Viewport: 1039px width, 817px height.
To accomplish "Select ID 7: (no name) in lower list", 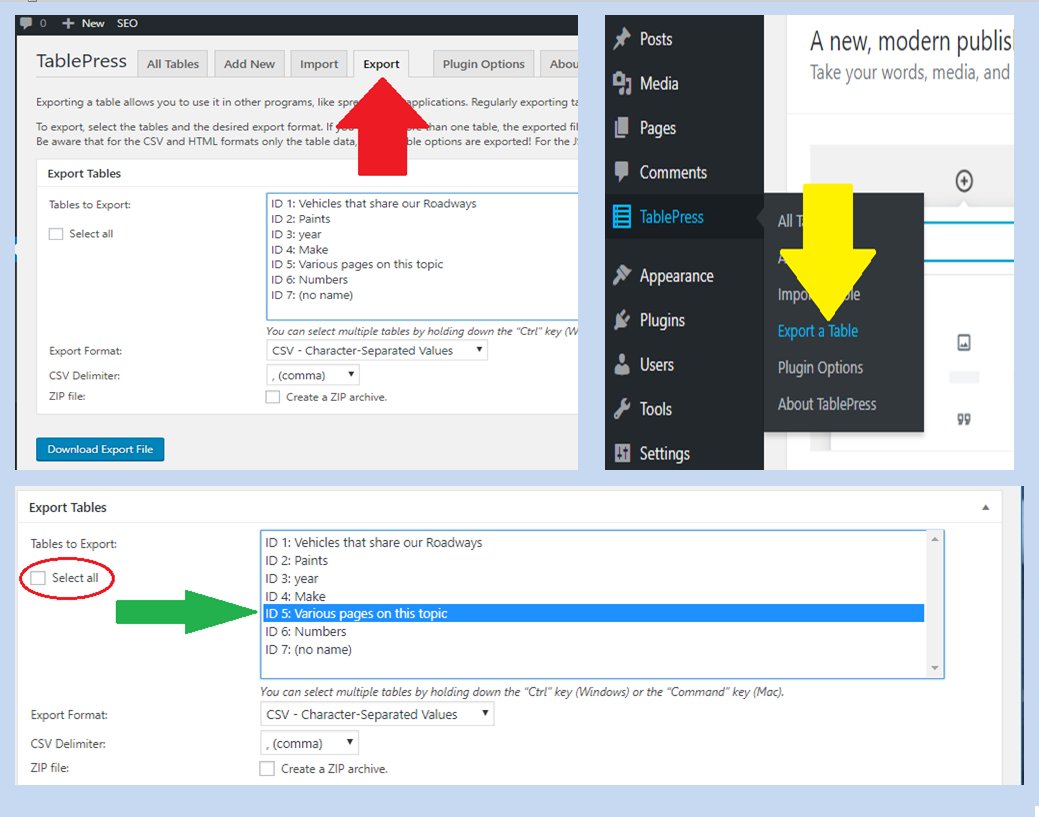I will 594,649.
